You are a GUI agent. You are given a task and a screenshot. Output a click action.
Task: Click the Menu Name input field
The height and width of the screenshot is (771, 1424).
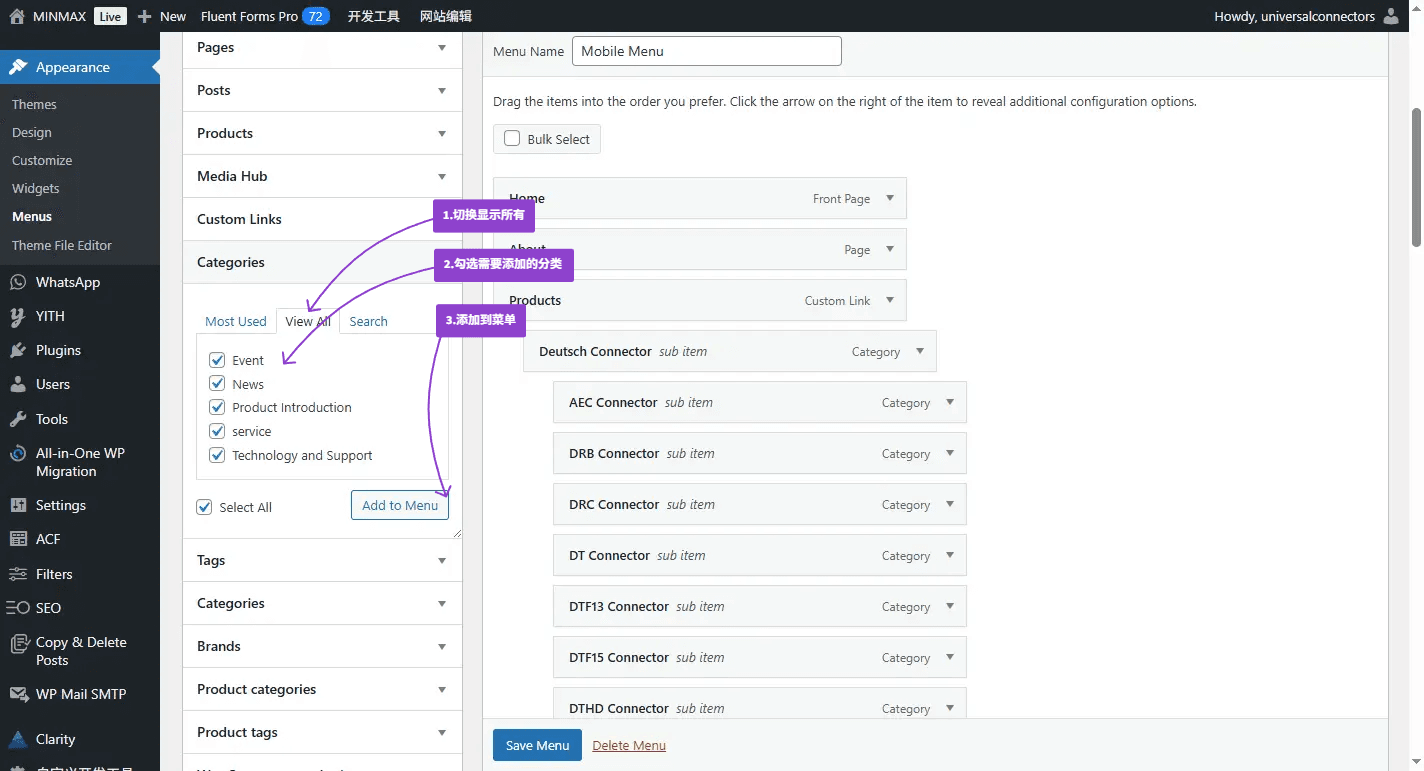[x=706, y=51]
